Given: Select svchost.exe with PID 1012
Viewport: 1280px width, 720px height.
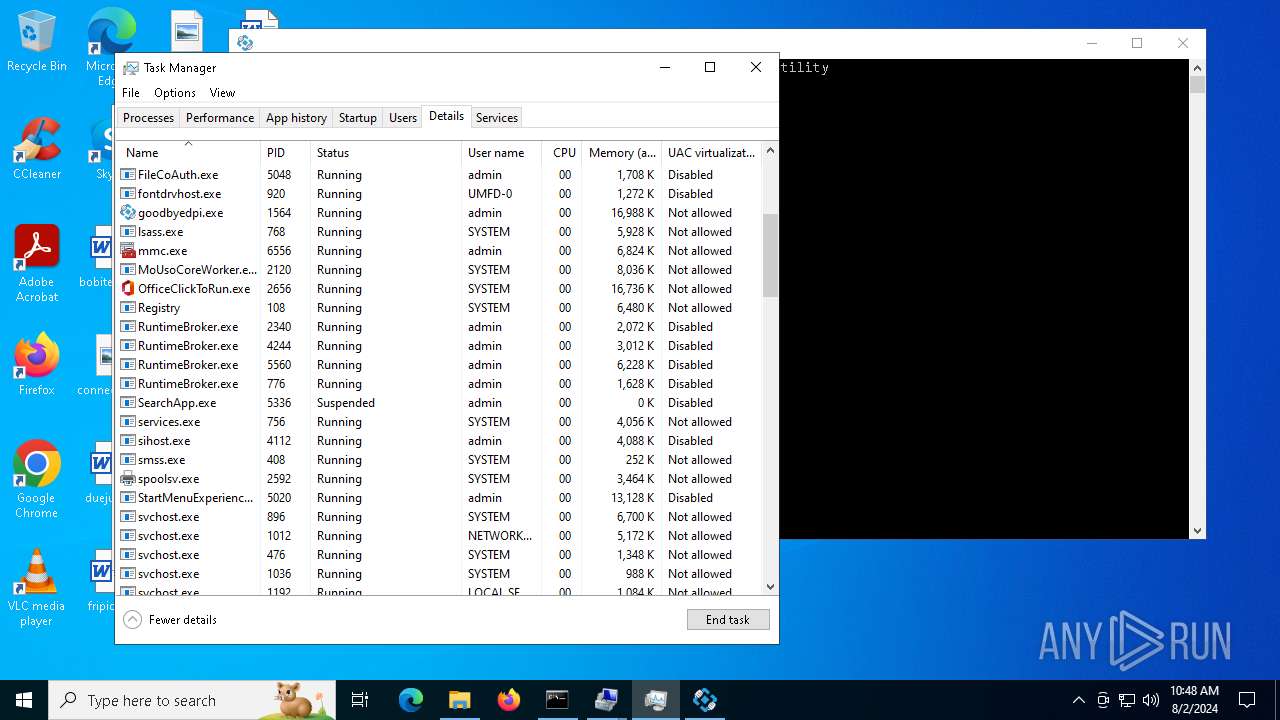Looking at the screenshot, I should click(439, 536).
